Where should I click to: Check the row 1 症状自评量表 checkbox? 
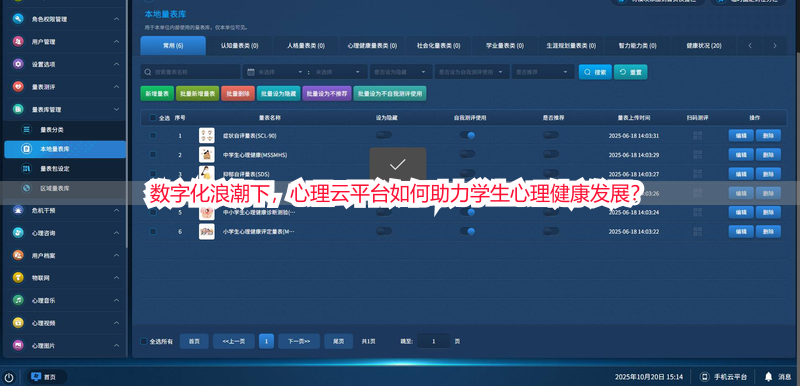(153, 136)
